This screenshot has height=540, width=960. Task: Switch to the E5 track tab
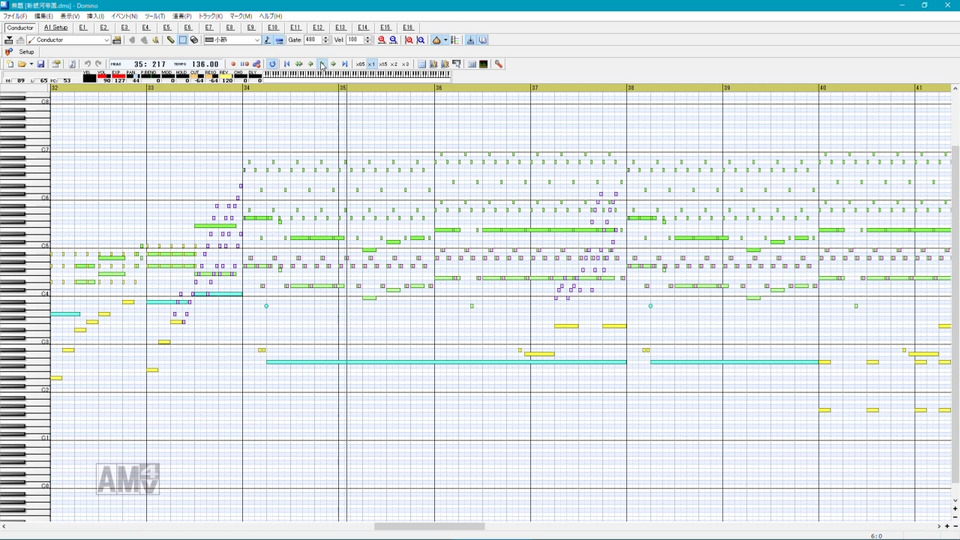[167, 28]
